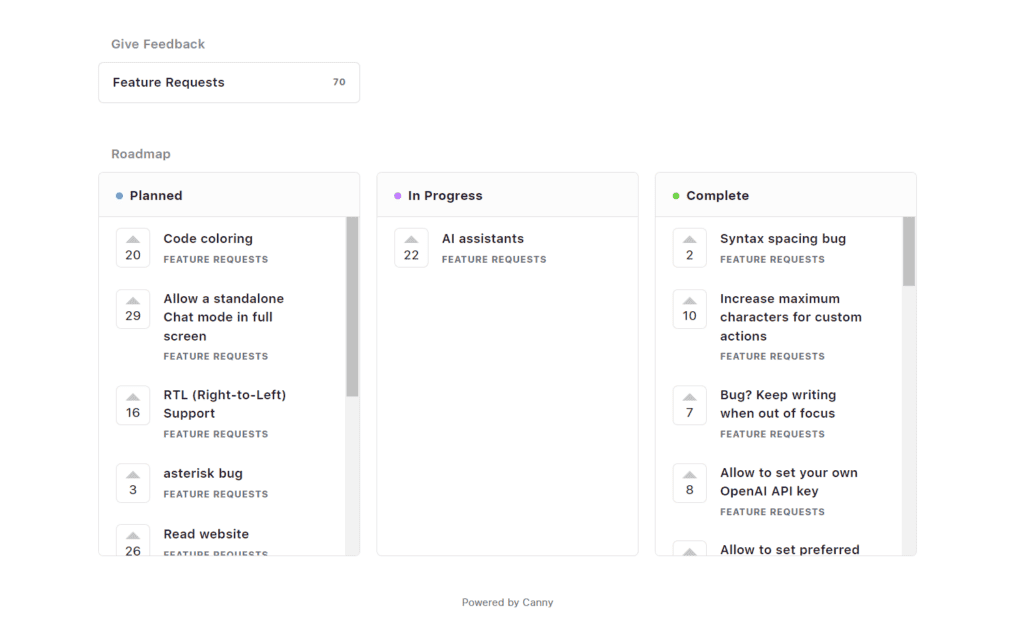
Task: Upvote the "Code coloring" feature request
Action: click(x=133, y=247)
